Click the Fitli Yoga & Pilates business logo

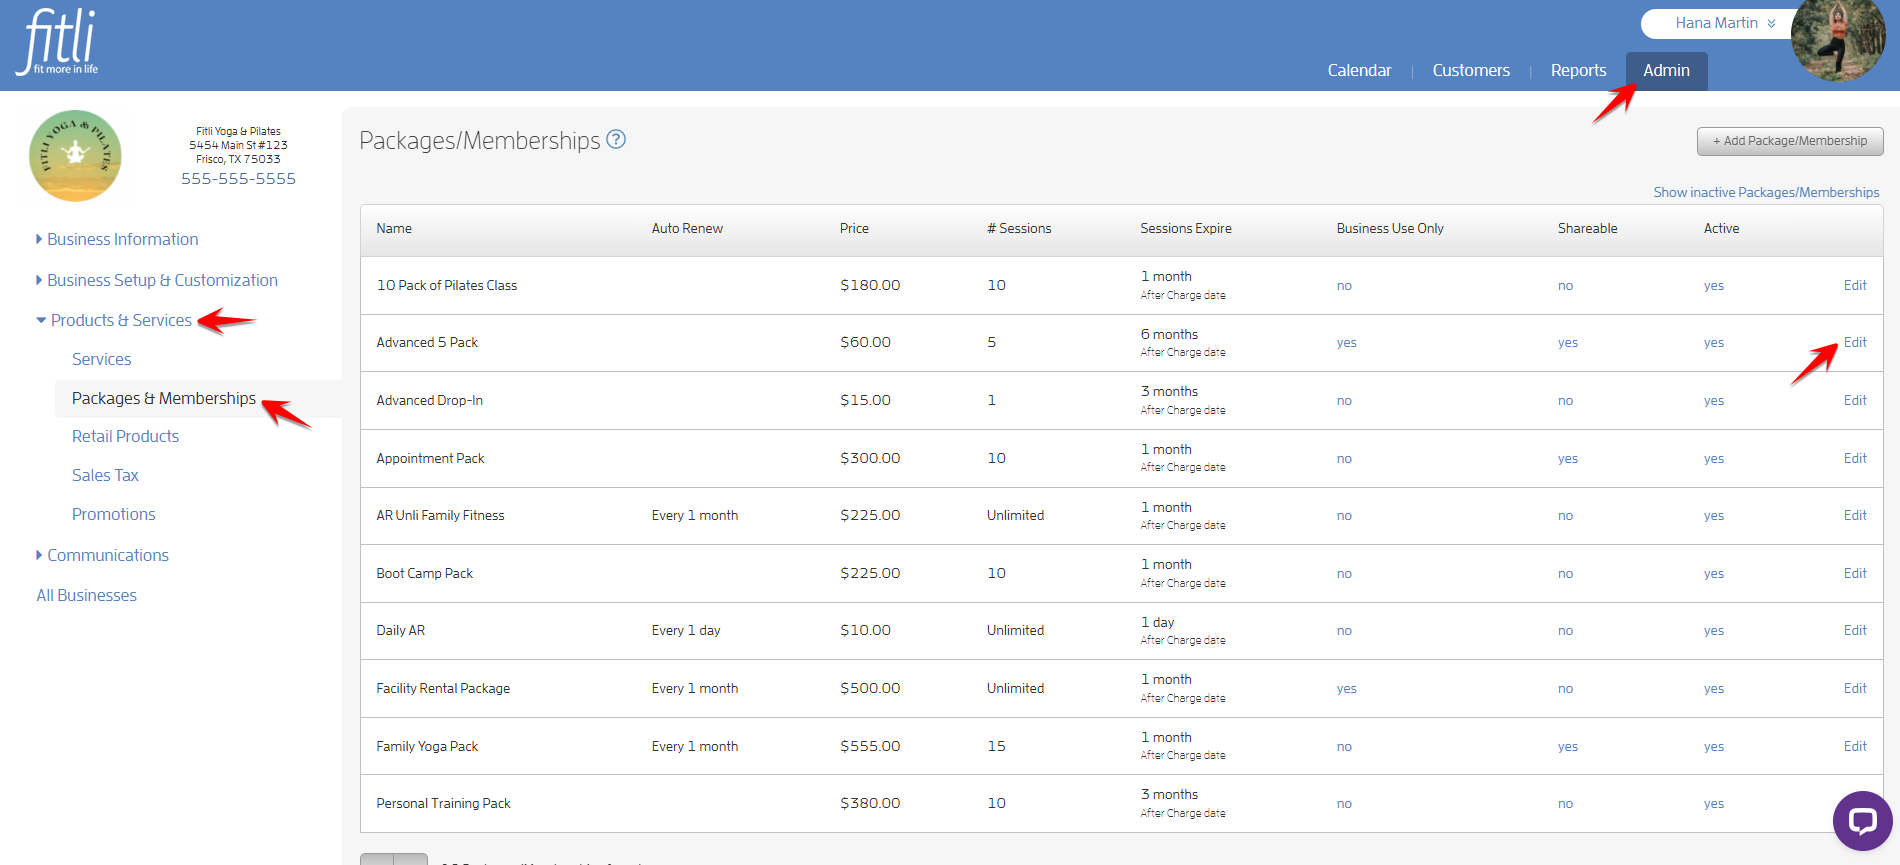(75, 156)
